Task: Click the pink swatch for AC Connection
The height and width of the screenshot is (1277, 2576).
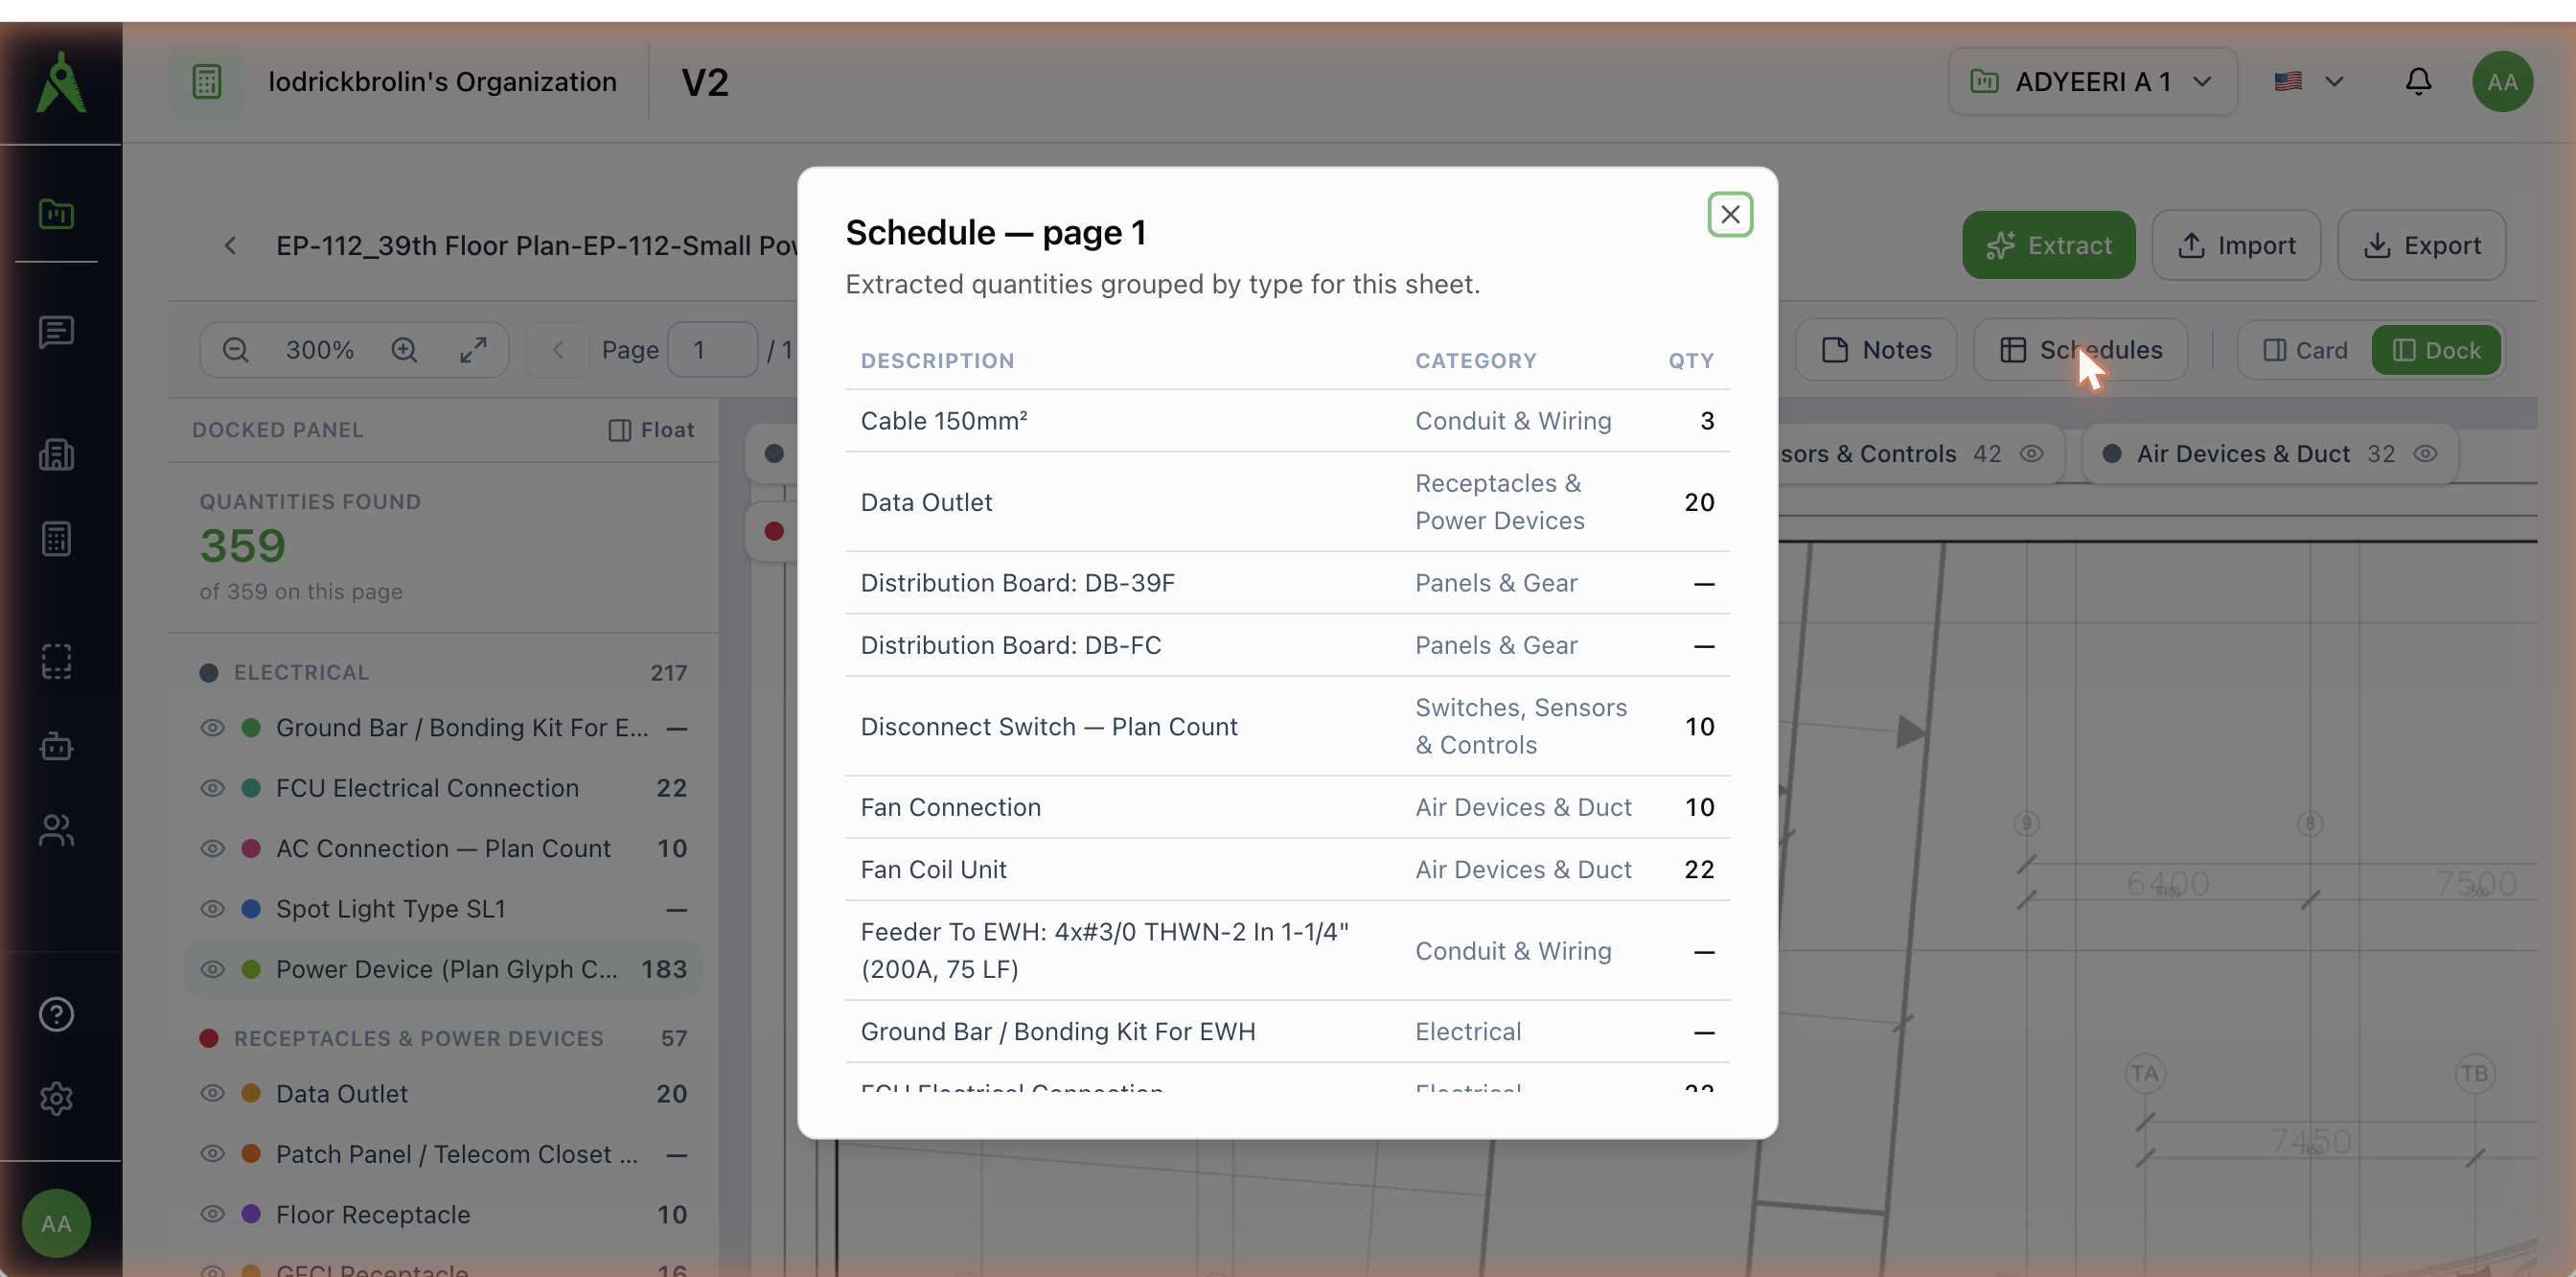Action: 251,848
